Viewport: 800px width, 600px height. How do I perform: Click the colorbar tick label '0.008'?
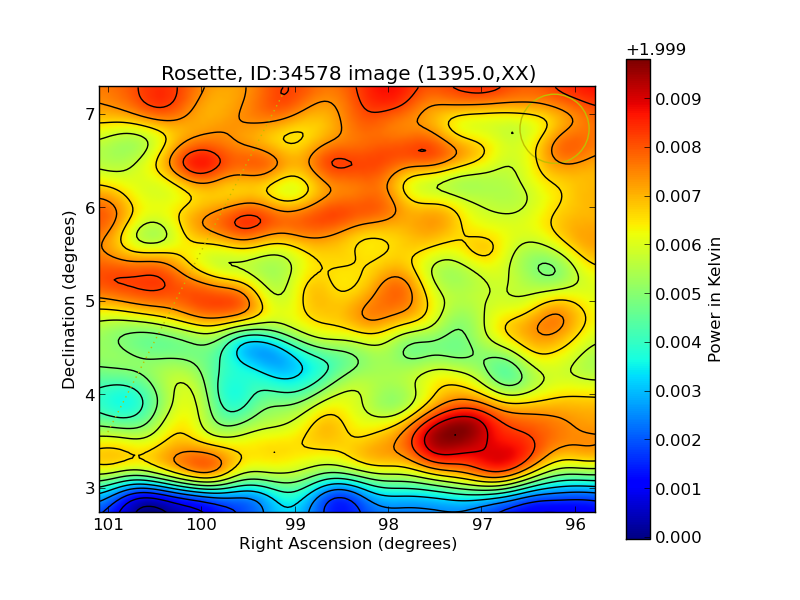coord(678,147)
